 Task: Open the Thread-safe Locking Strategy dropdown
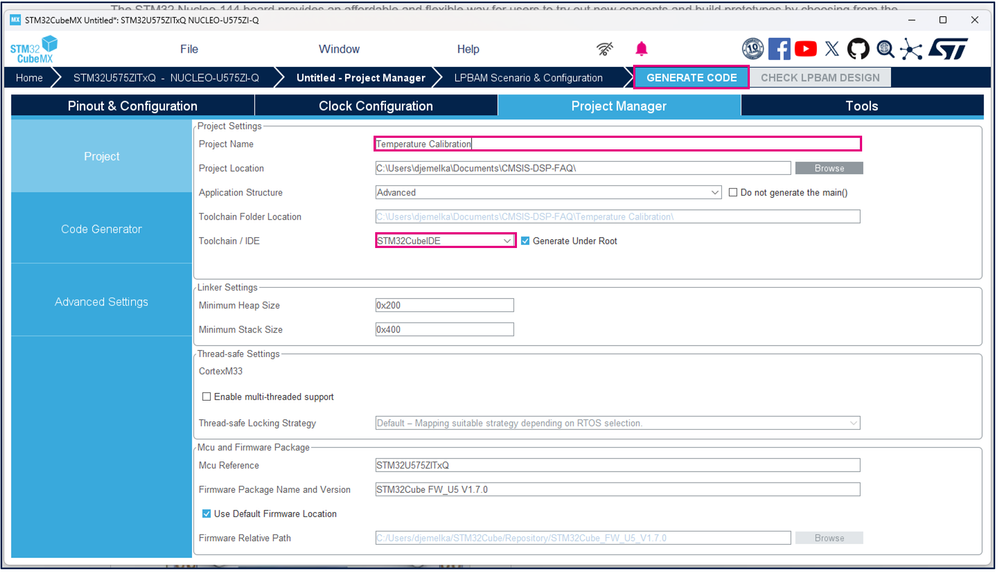(x=617, y=424)
